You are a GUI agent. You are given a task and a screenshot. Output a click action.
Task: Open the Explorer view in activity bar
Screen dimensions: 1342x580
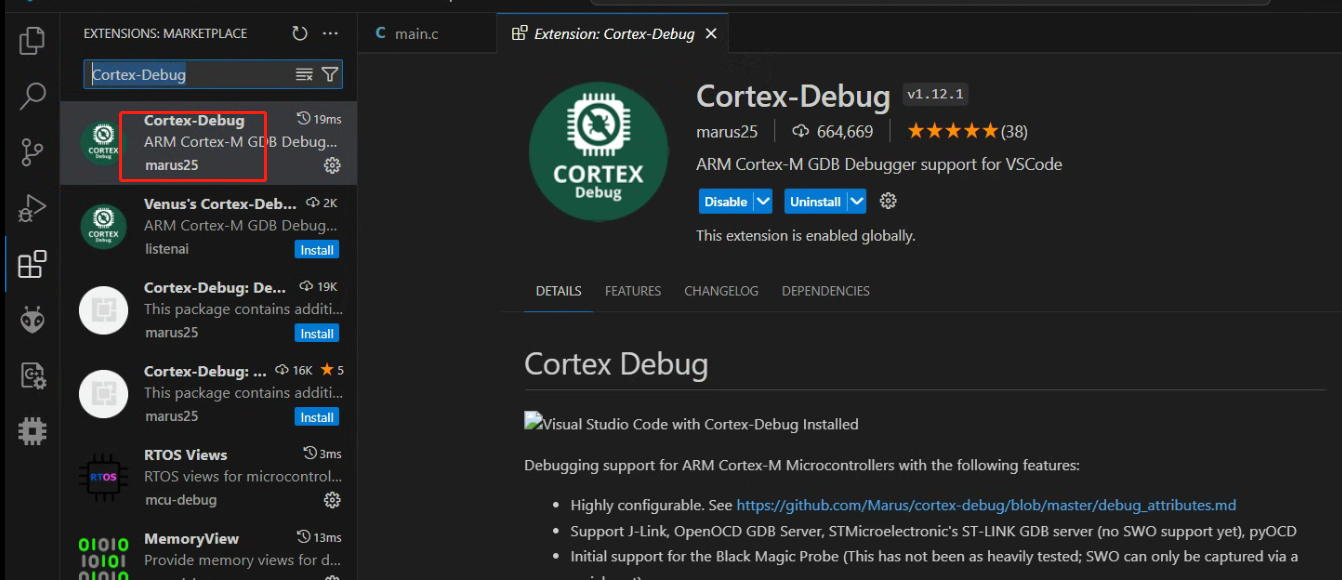point(32,41)
